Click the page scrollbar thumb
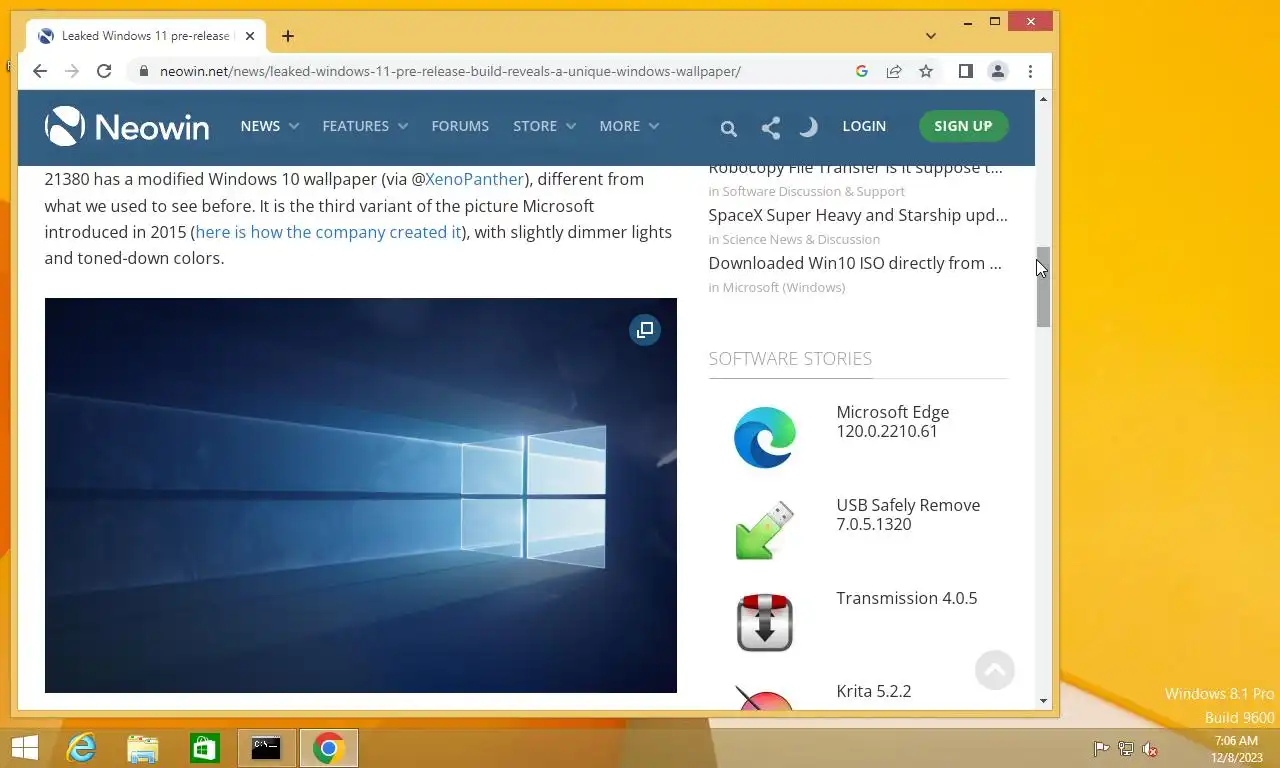 click(x=1043, y=287)
